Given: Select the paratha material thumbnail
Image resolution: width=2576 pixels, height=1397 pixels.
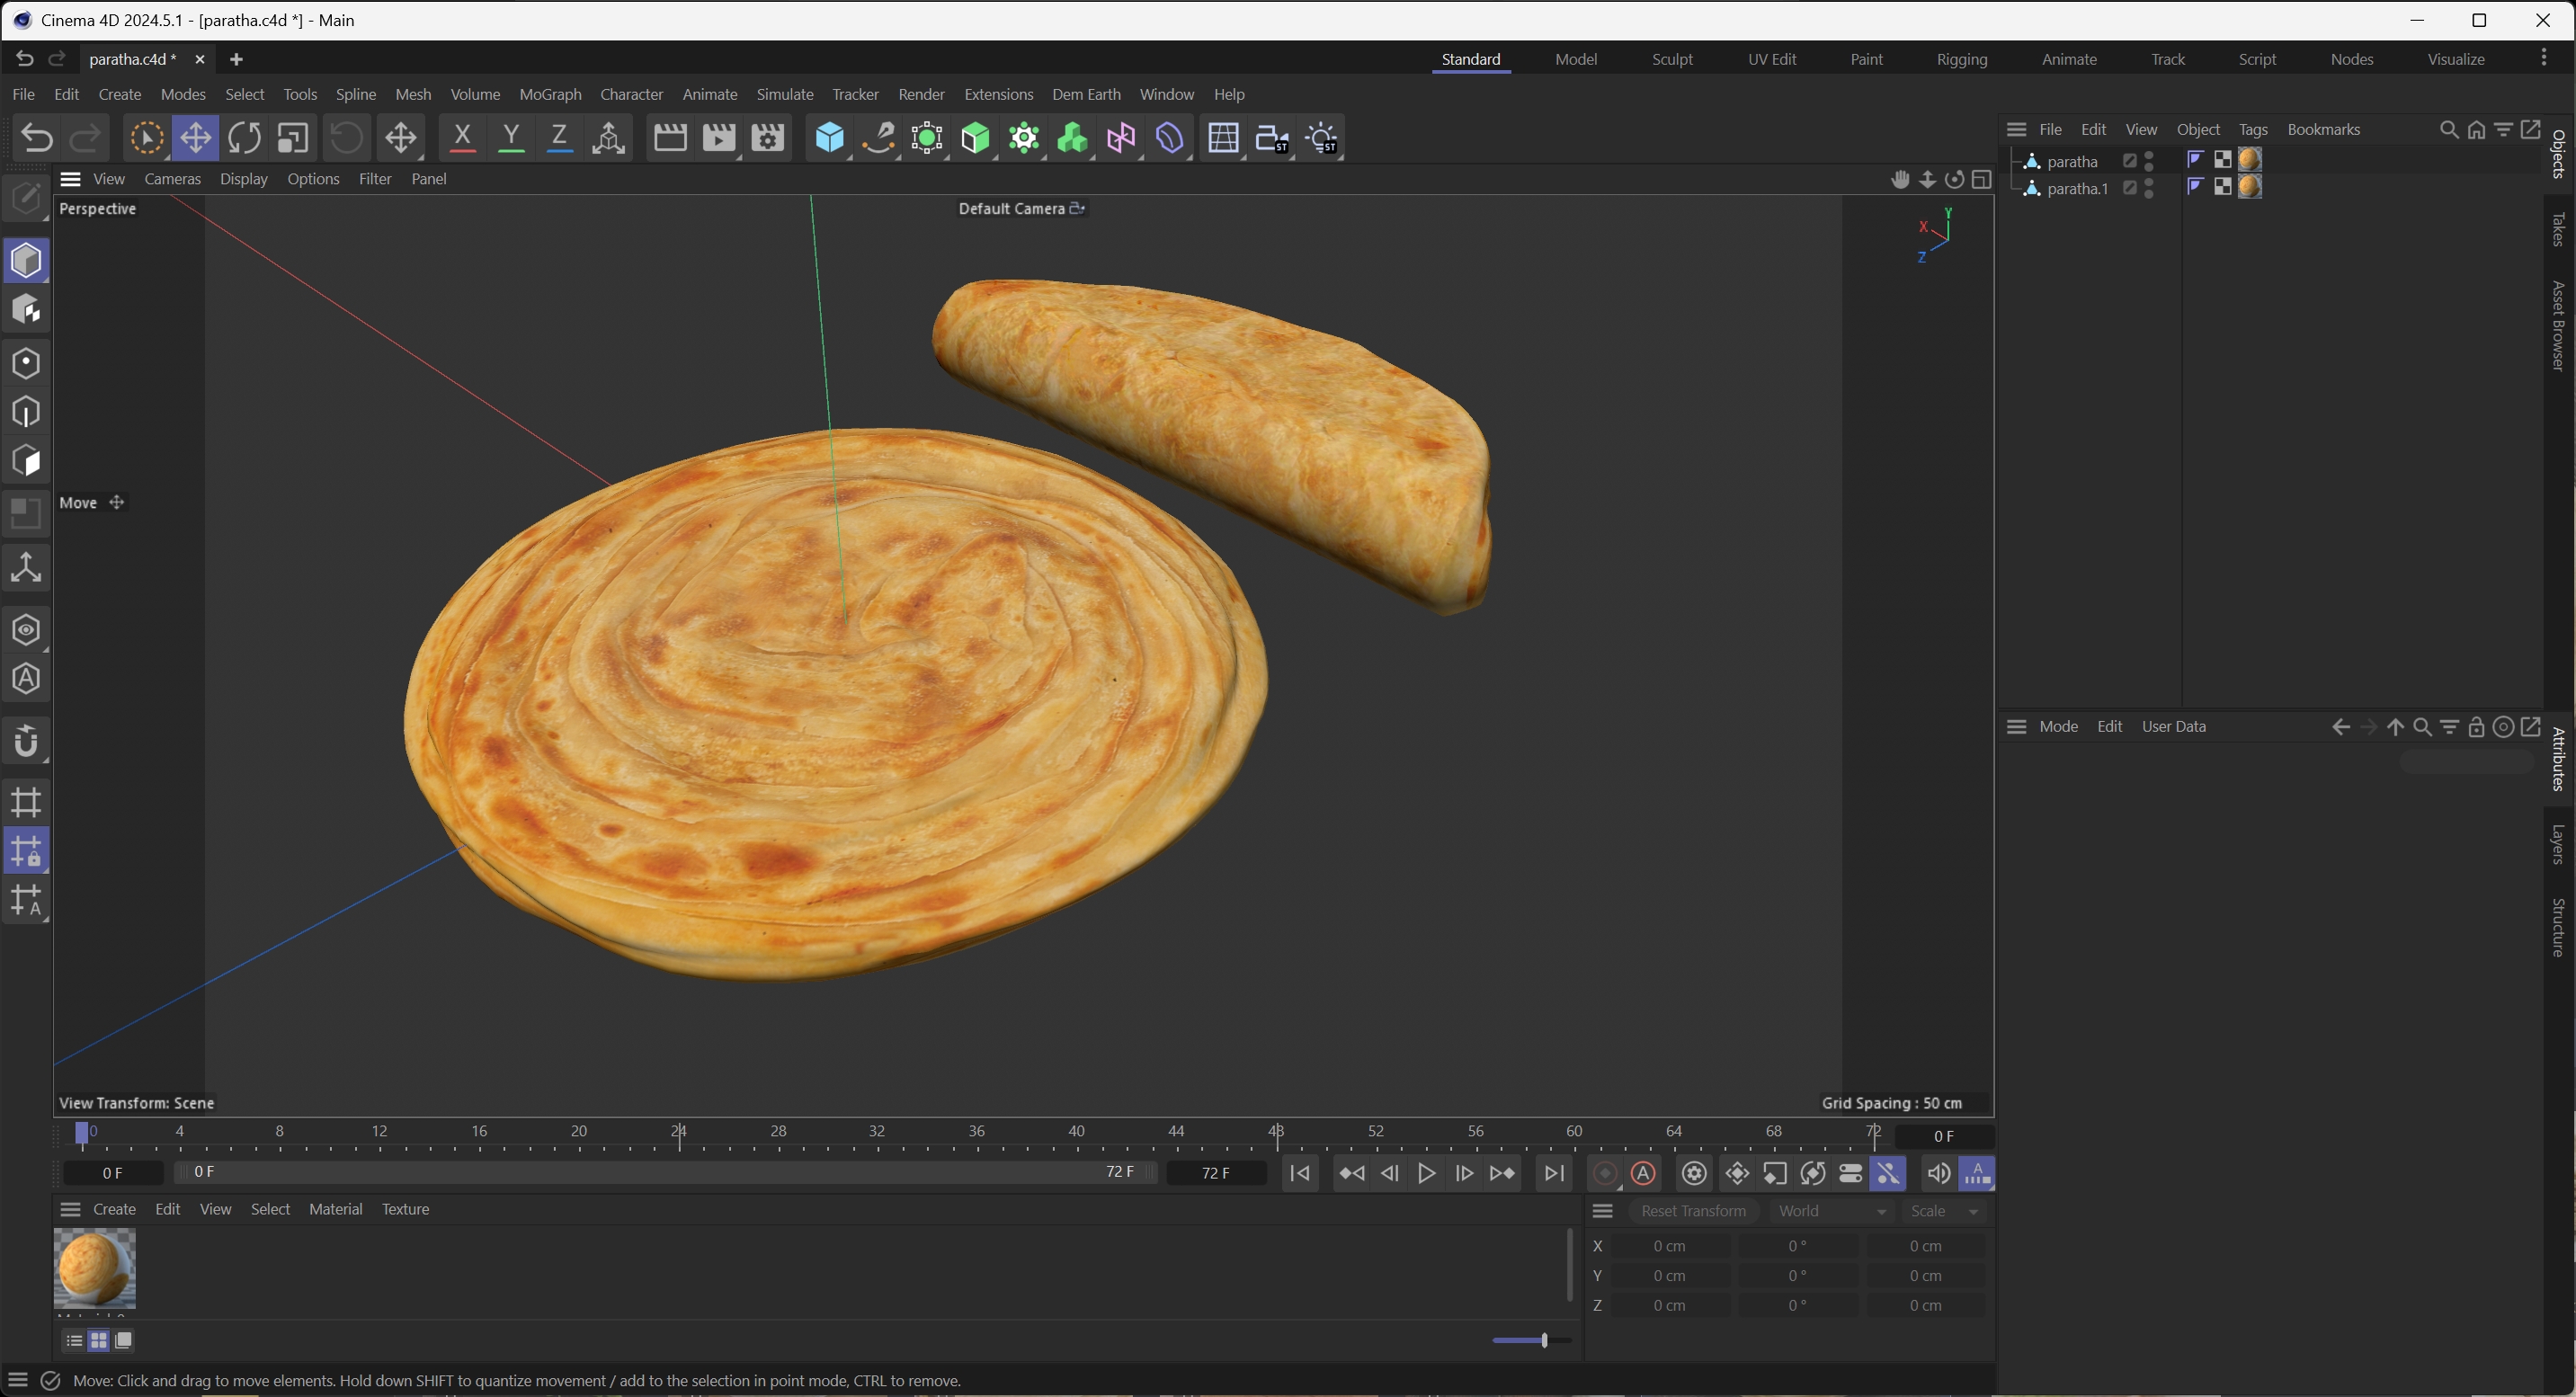Looking at the screenshot, I should (94, 1267).
